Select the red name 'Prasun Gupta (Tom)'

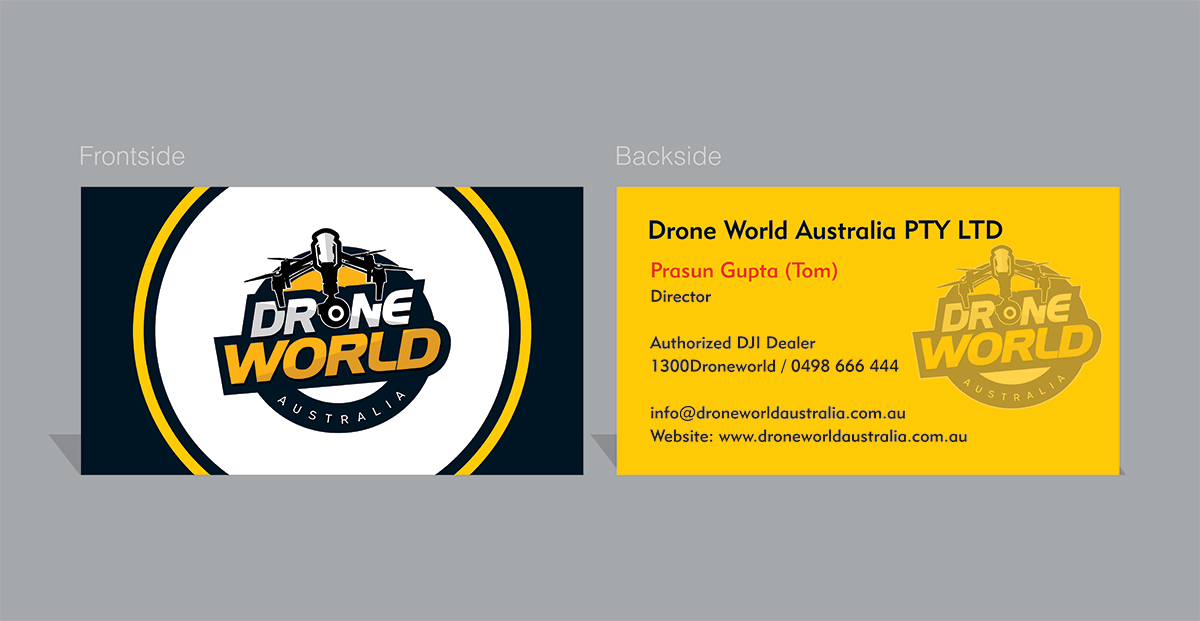click(744, 271)
